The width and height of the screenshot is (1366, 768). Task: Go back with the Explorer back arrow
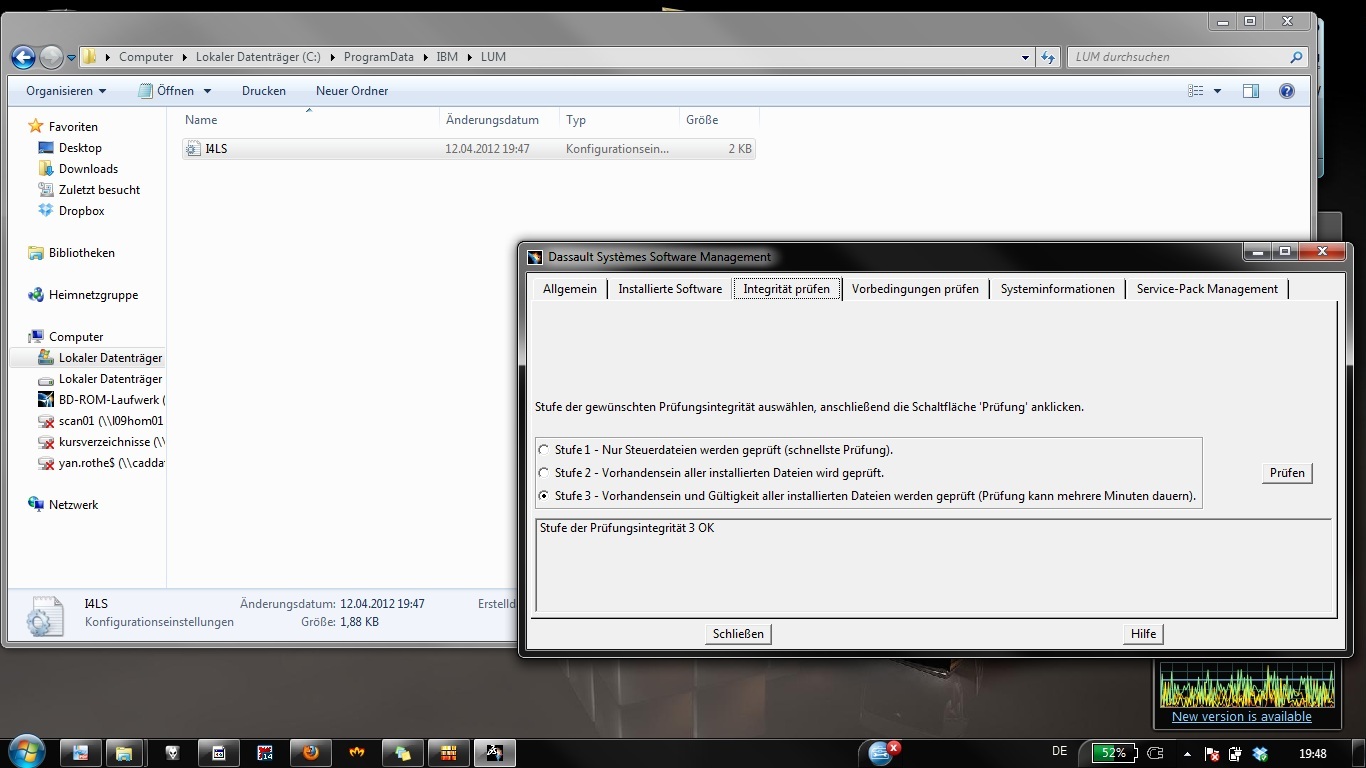pyautogui.click(x=23, y=57)
